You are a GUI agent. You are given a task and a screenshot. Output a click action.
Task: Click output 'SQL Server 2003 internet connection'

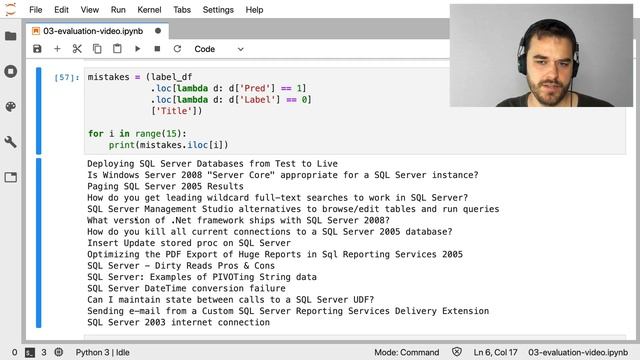[x=178, y=322]
